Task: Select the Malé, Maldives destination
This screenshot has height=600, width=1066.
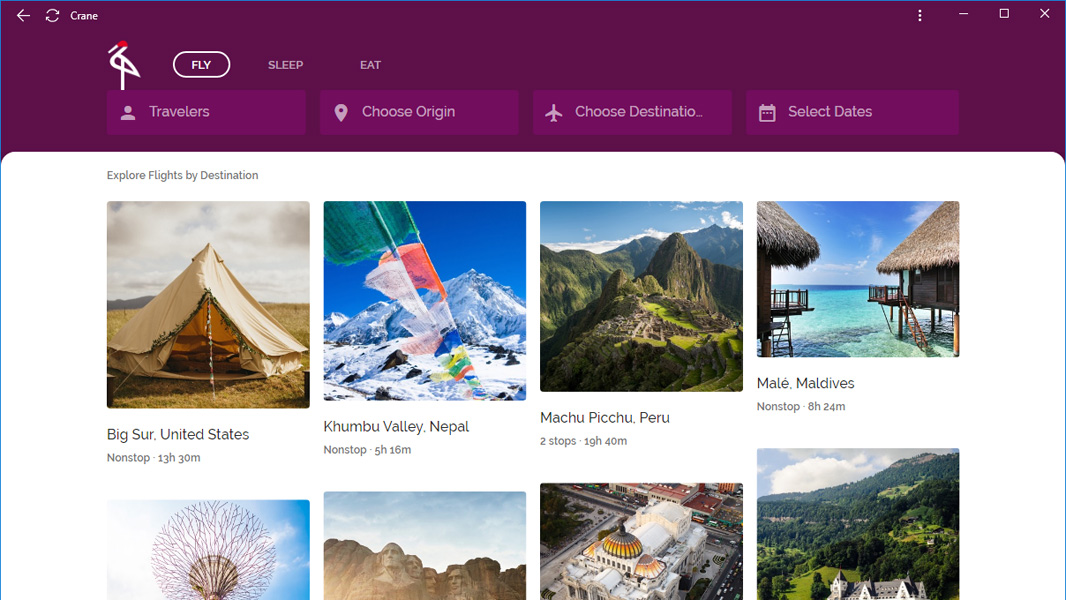Action: click(x=806, y=383)
